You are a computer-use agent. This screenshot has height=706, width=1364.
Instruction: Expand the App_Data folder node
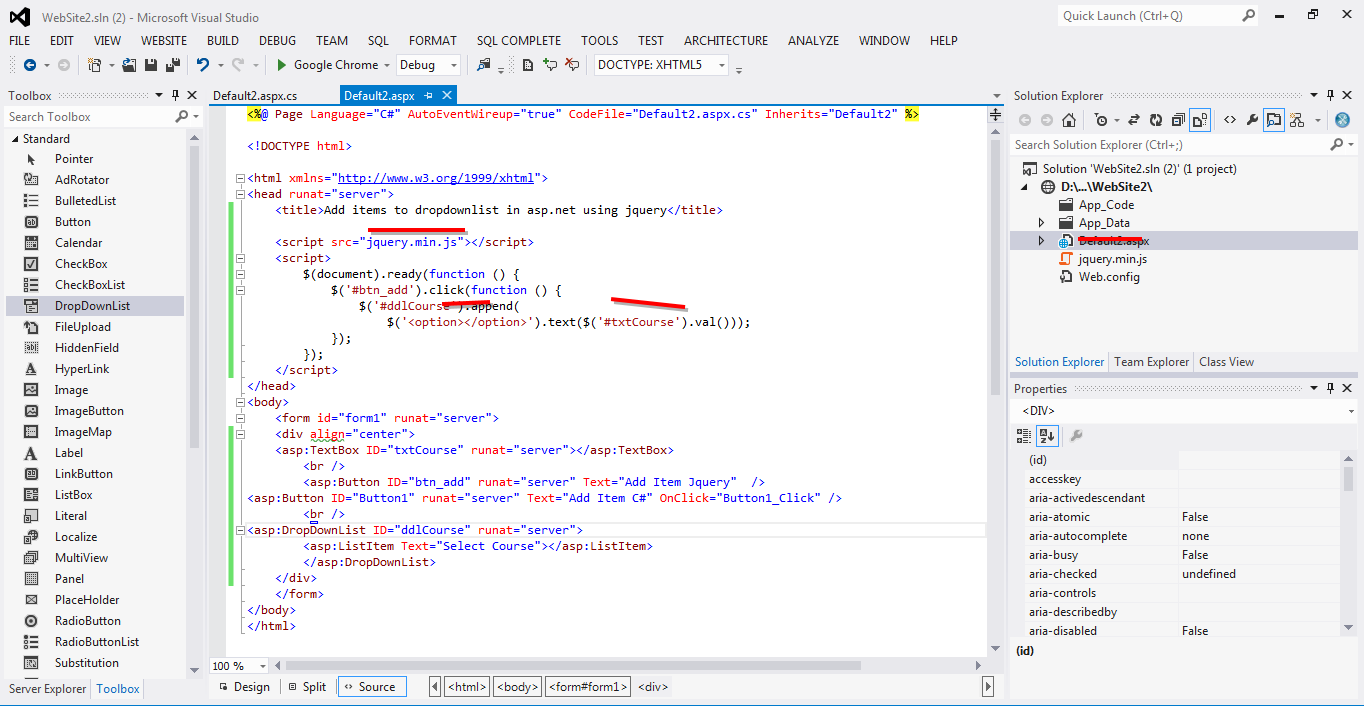(x=1041, y=223)
